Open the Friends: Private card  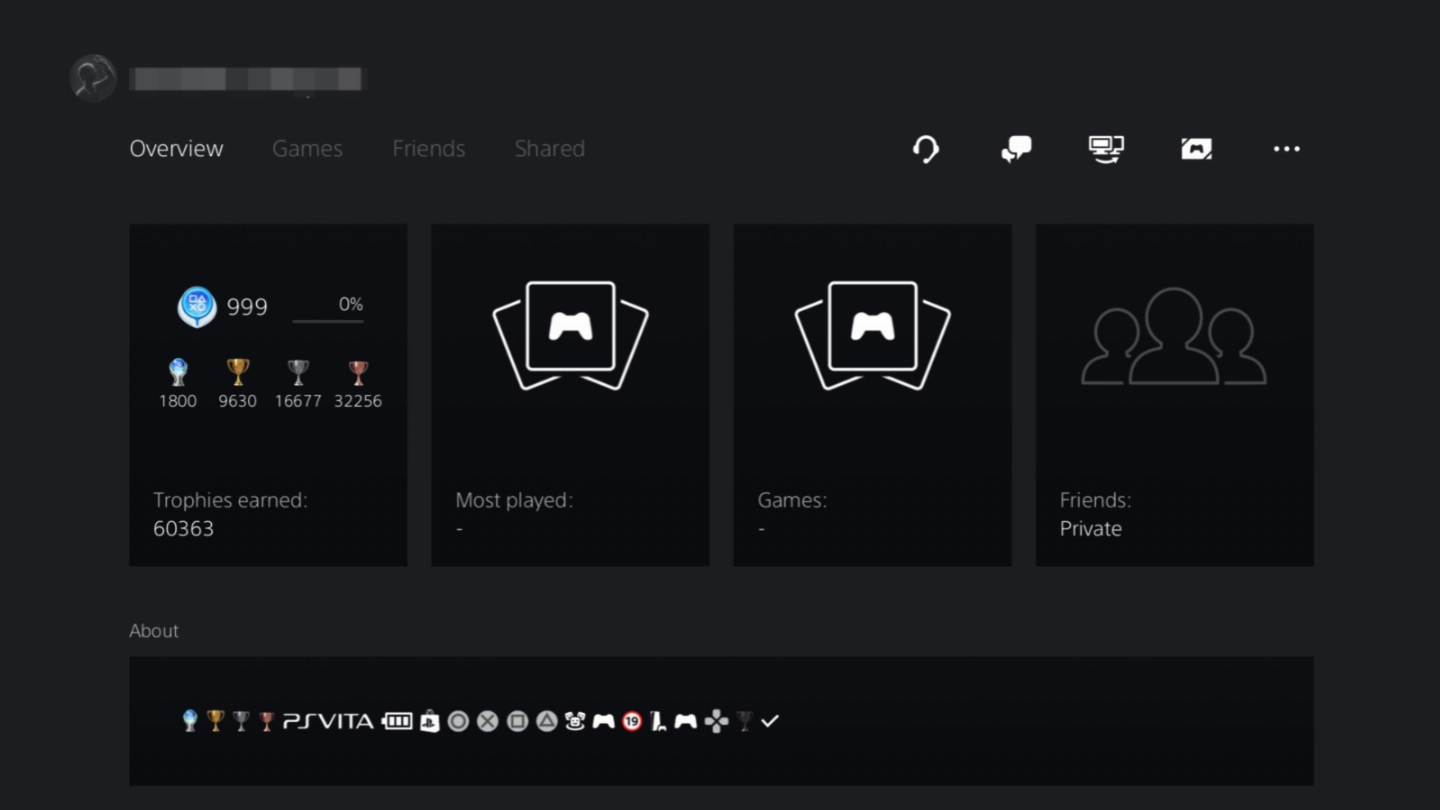[x=1175, y=395]
